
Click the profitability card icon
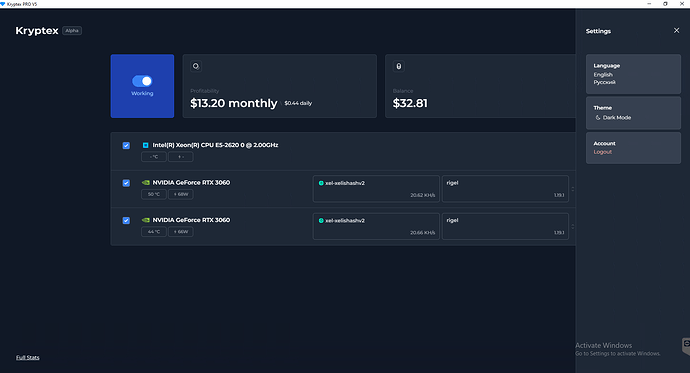[x=196, y=66]
